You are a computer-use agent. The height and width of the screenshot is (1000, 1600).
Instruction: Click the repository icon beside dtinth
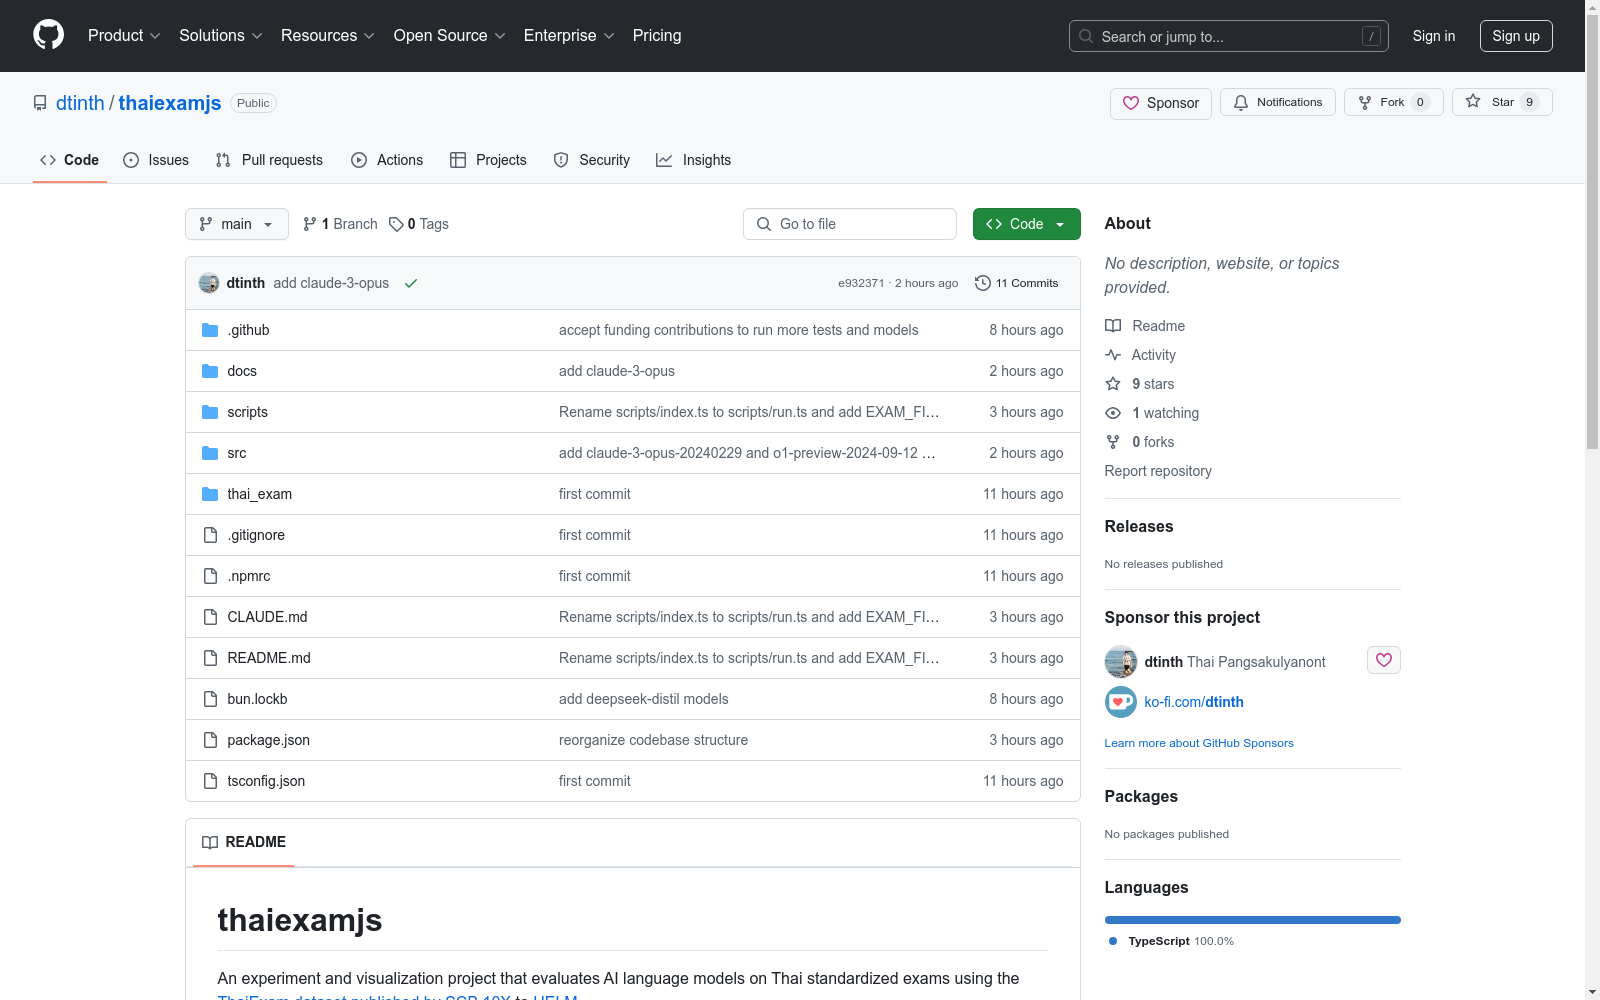click(x=40, y=103)
